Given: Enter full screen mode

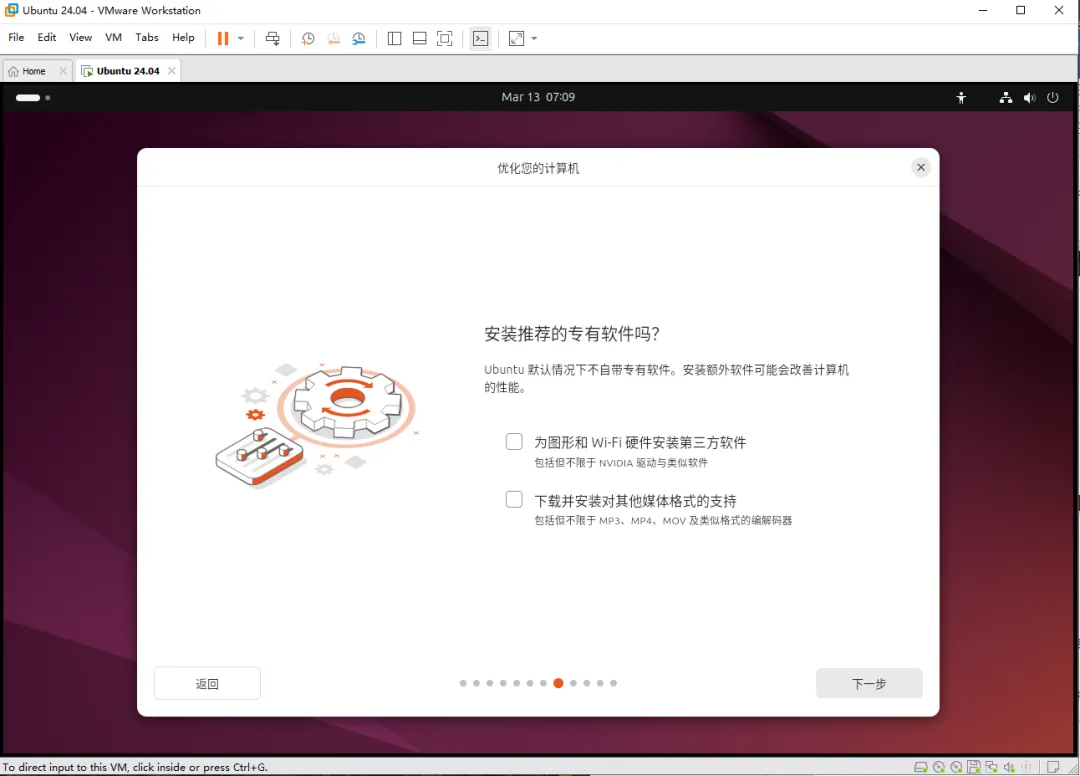Looking at the screenshot, I should [x=445, y=39].
